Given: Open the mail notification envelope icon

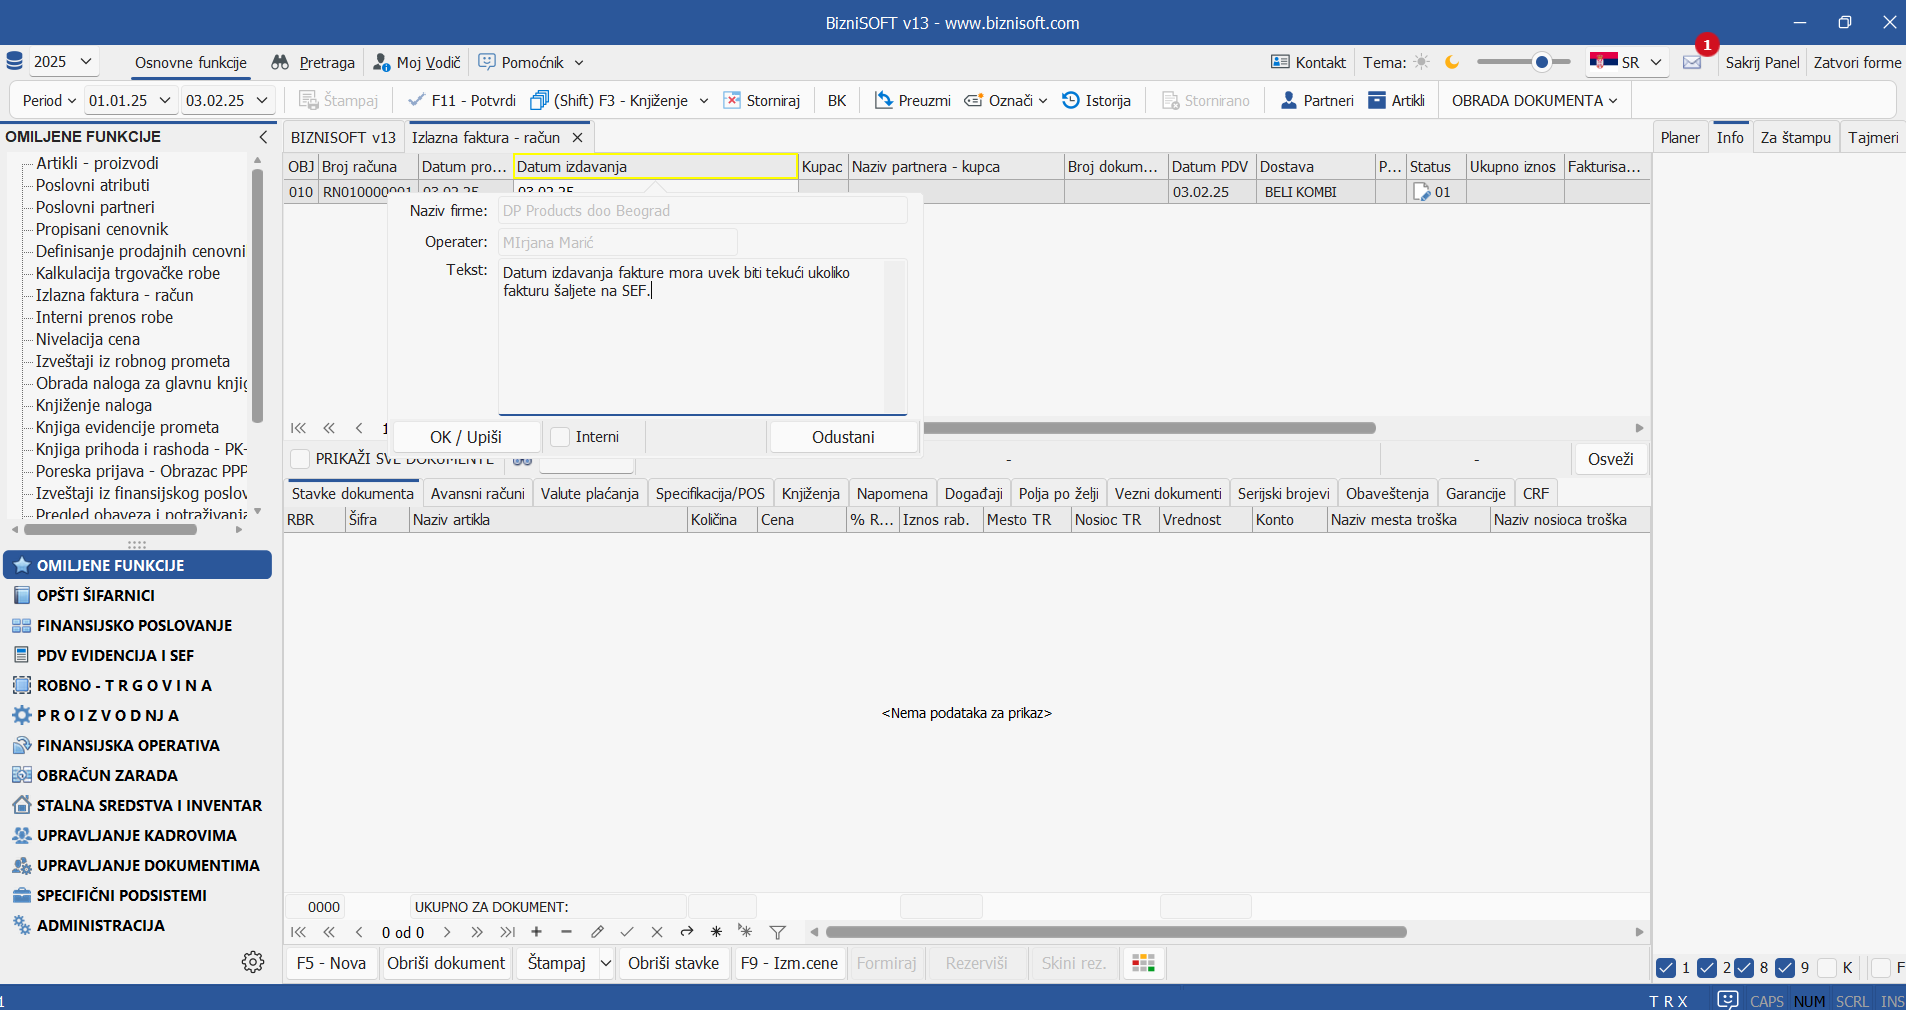Looking at the screenshot, I should (x=1692, y=62).
